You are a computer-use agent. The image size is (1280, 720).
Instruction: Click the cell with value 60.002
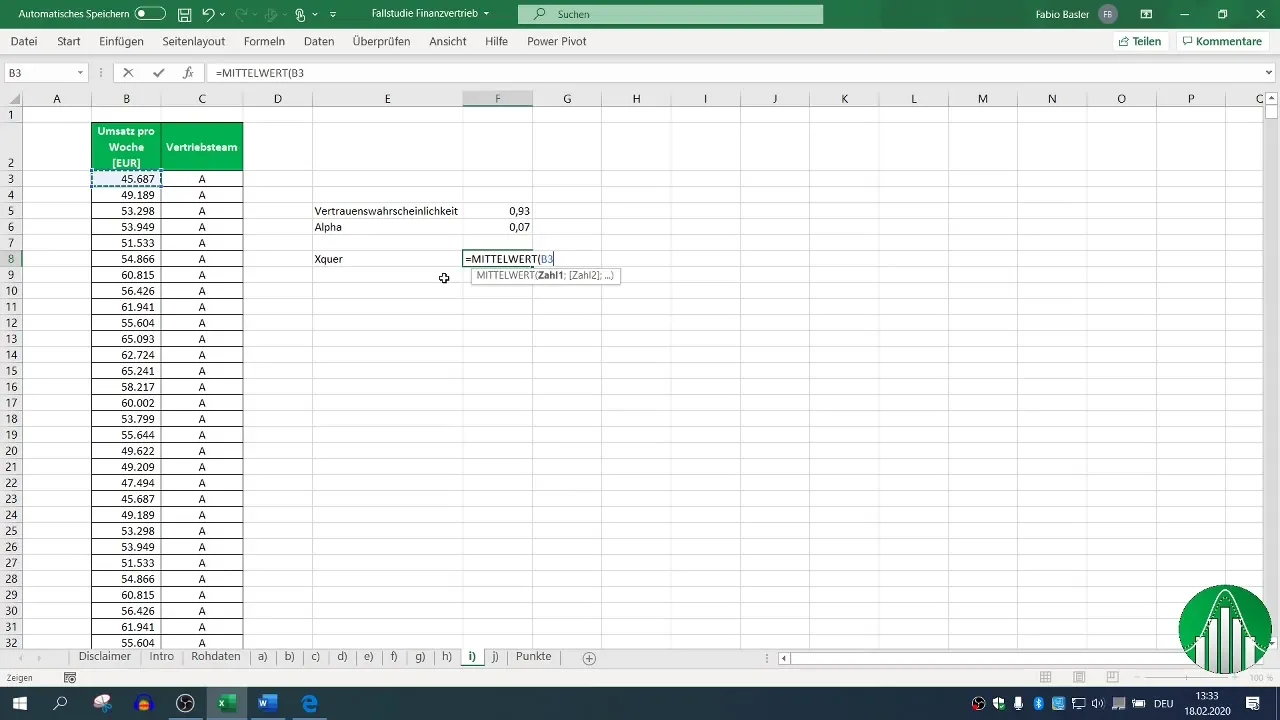coord(126,403)
